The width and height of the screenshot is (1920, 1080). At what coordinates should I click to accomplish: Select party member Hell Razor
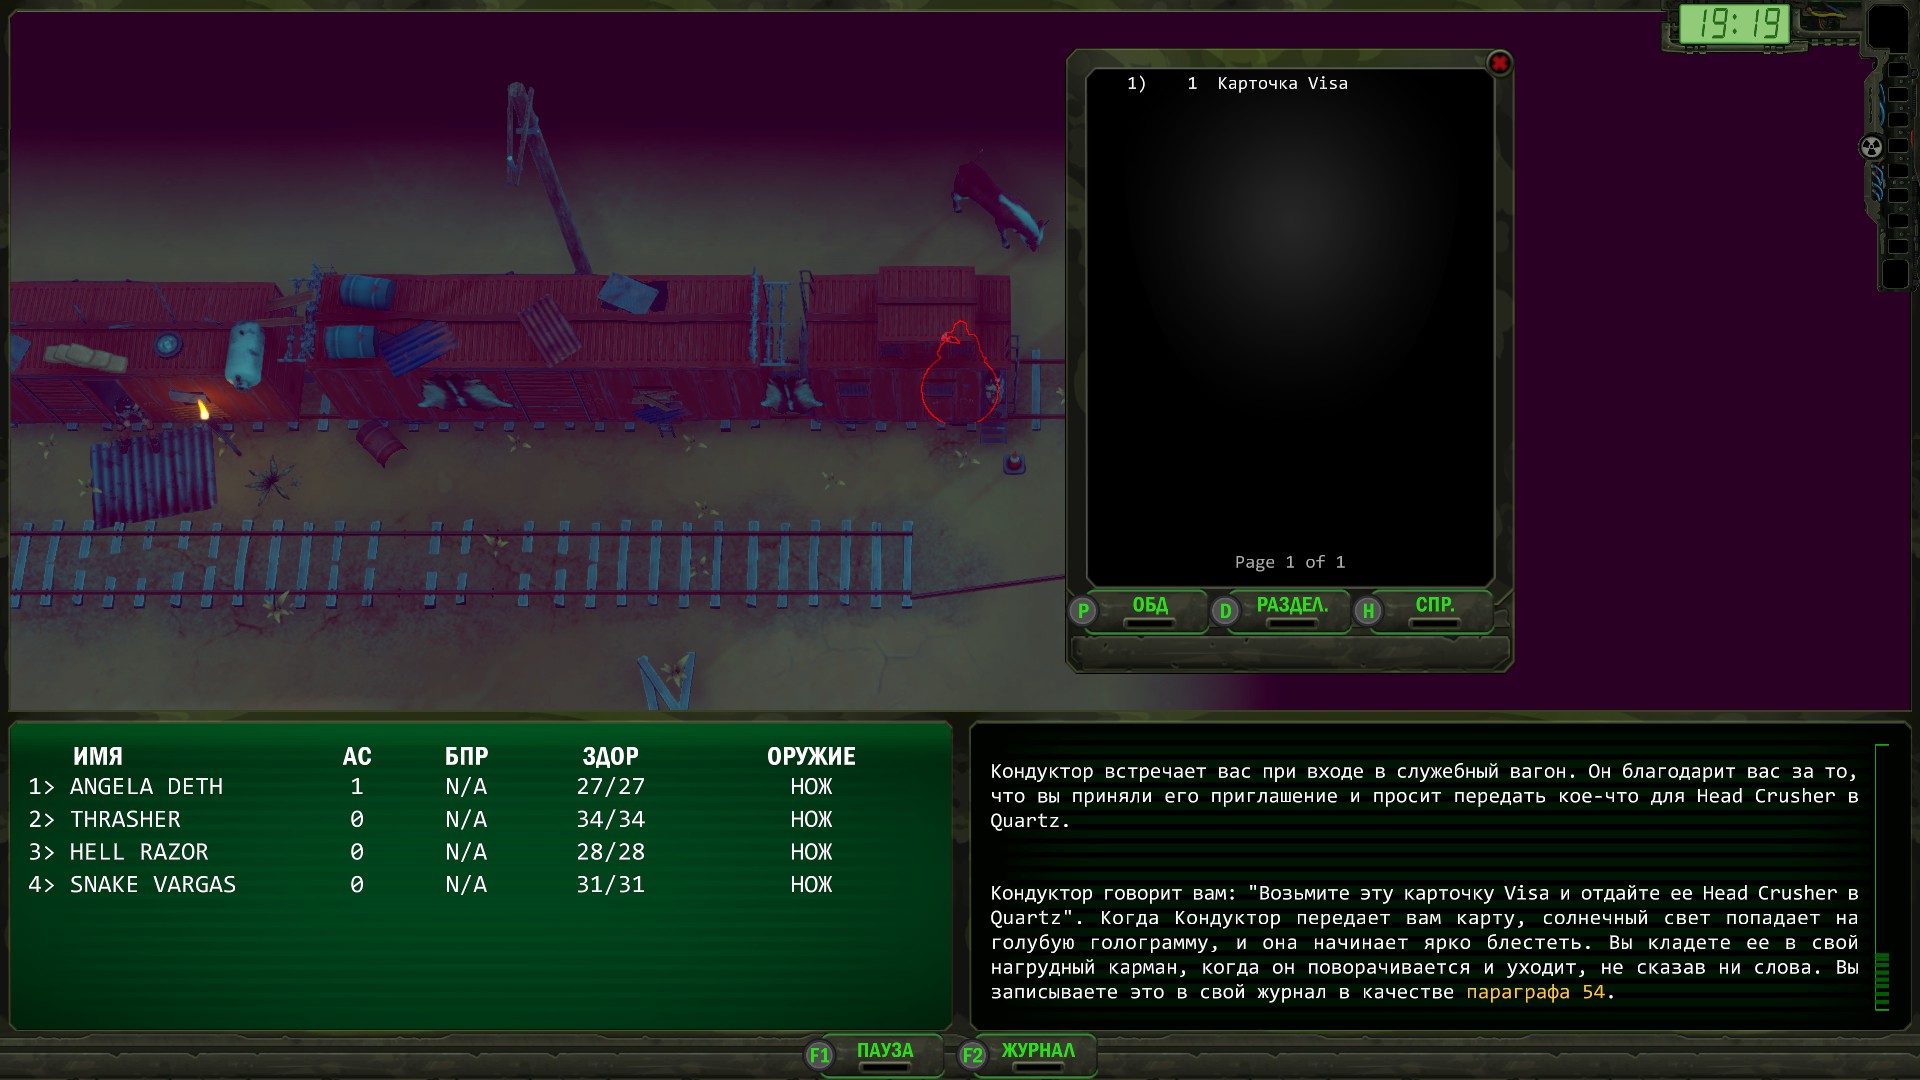pos(139,852)
